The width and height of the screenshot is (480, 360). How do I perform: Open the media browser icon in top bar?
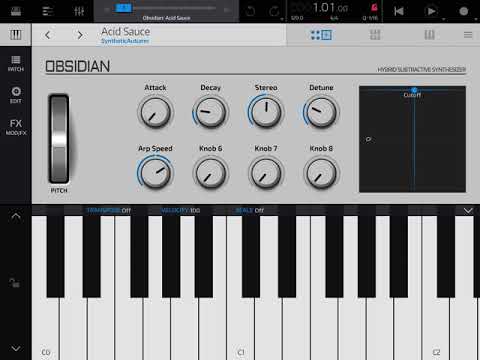pos(16,11)
